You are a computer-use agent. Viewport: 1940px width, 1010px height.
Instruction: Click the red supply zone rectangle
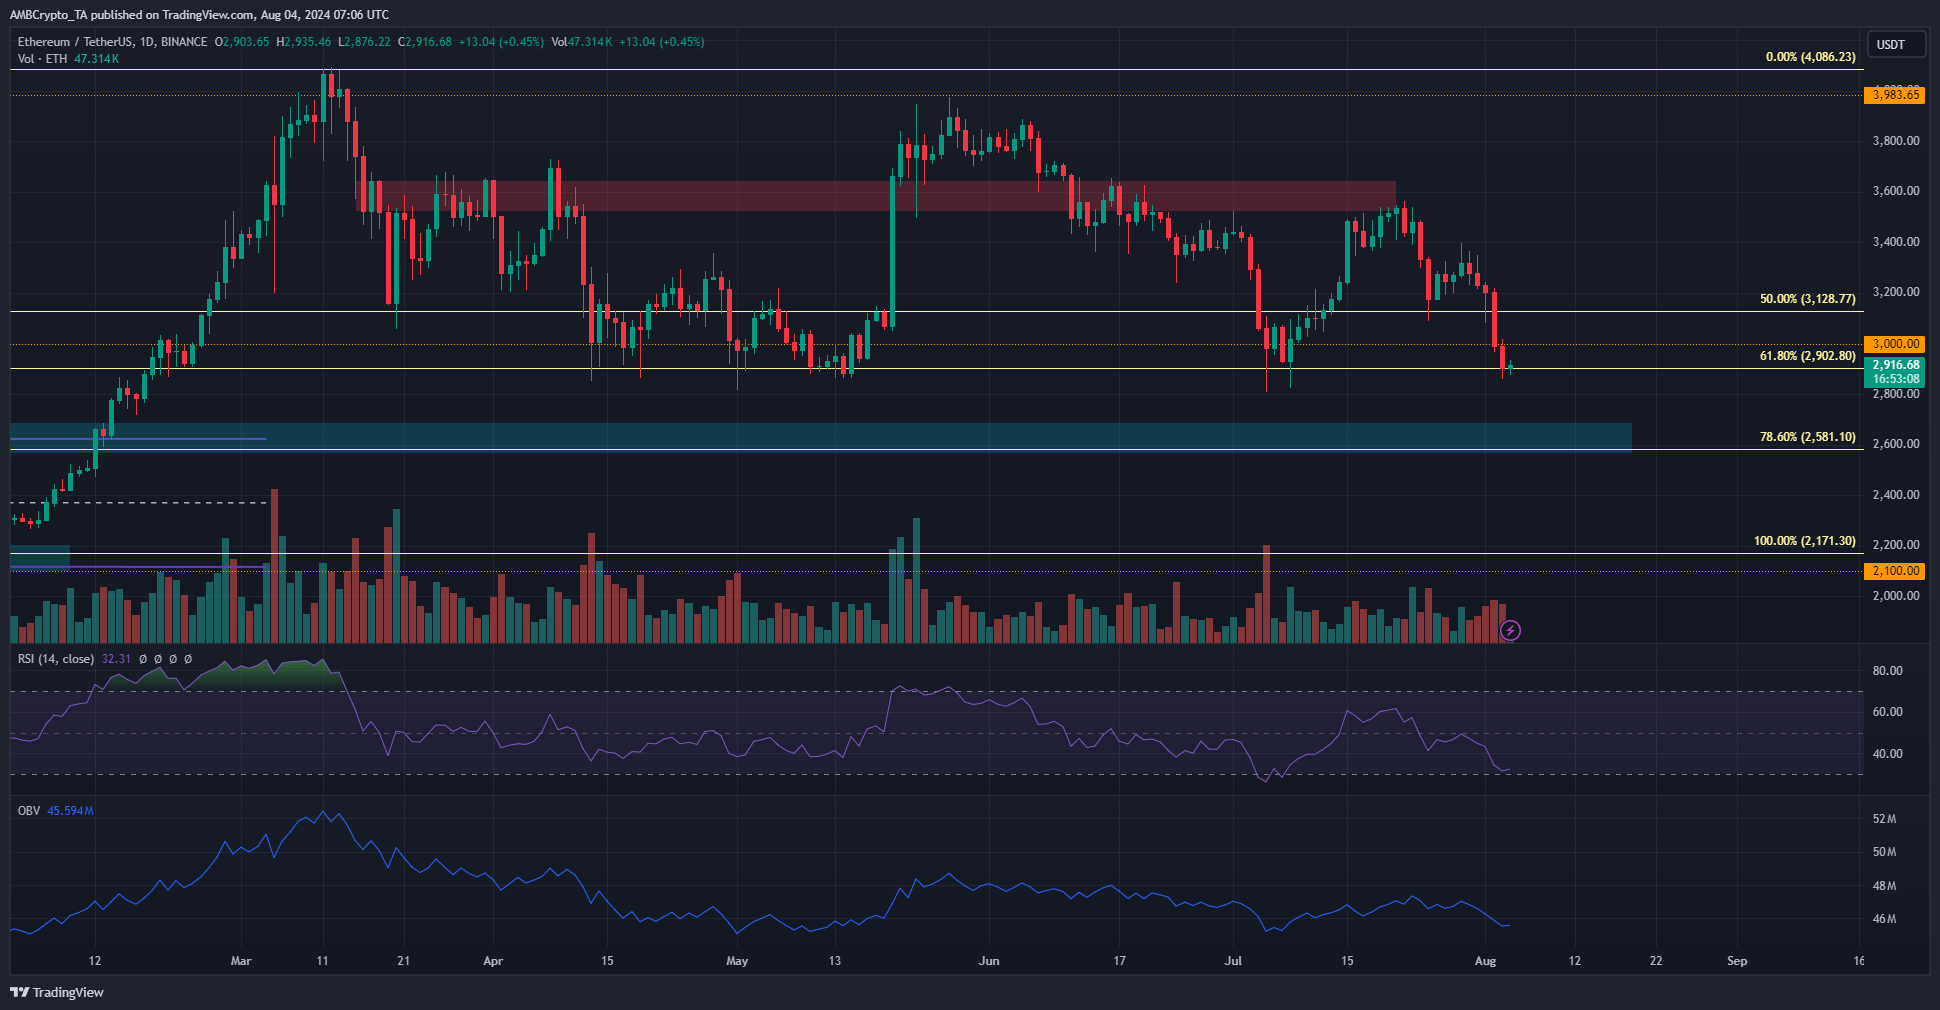click(877, 196)
